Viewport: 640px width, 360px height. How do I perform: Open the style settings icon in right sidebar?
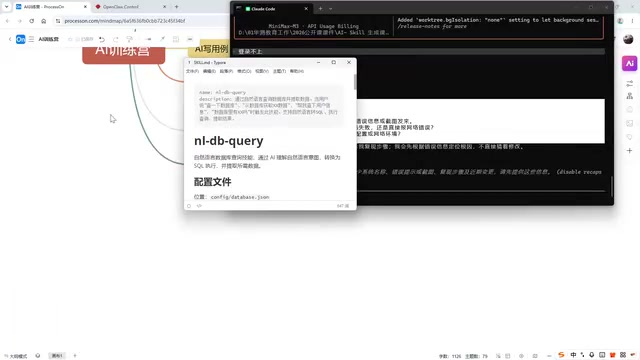[629, 83]
